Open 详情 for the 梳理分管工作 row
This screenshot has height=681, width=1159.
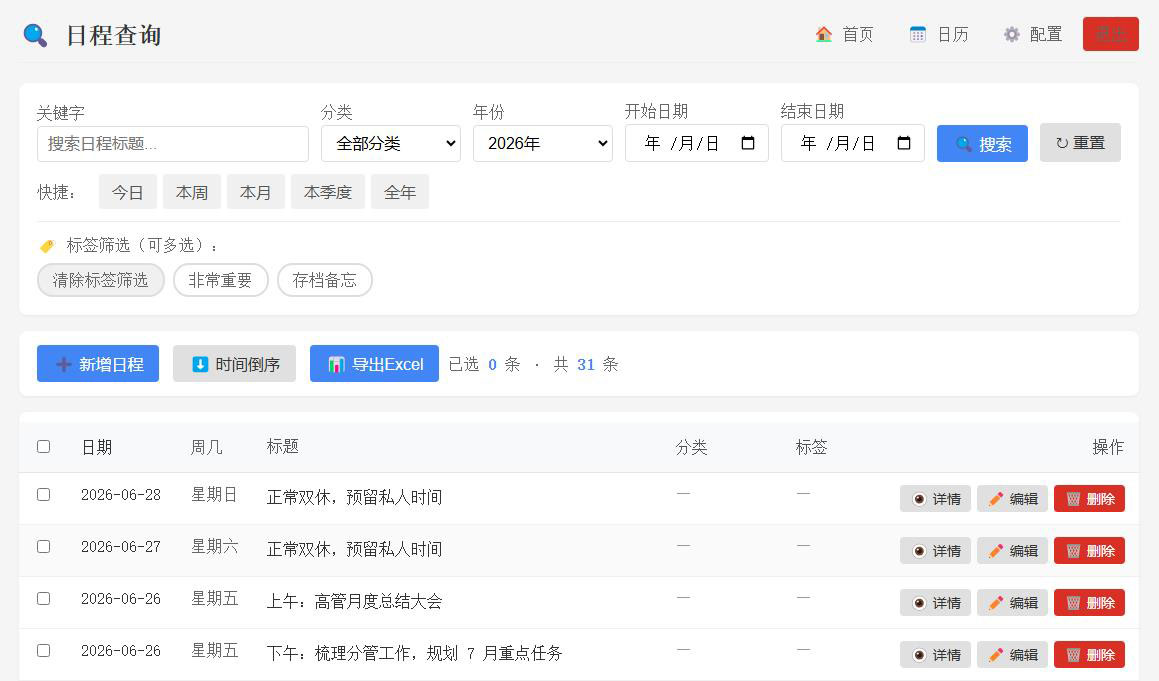click(x=936, y=655)
